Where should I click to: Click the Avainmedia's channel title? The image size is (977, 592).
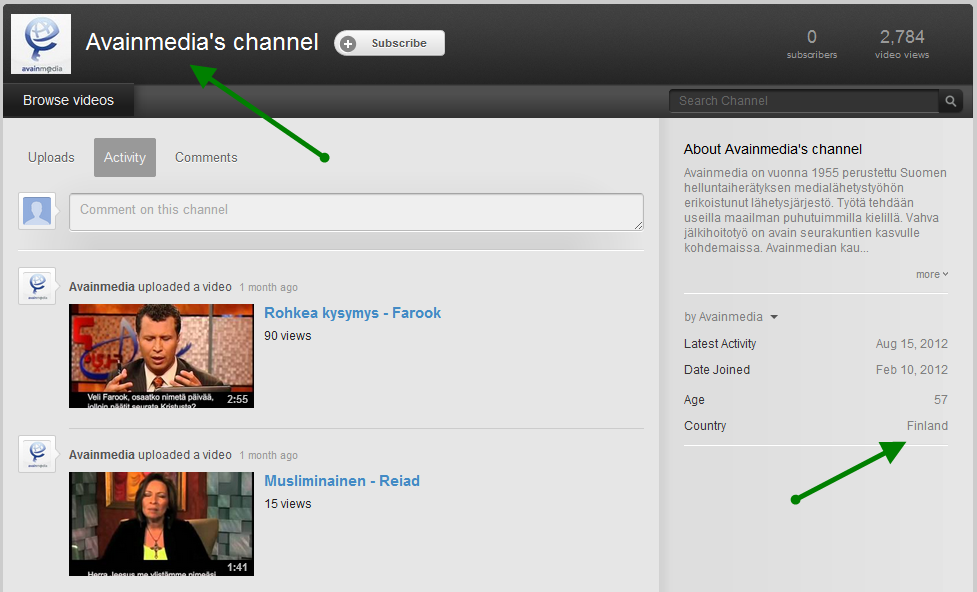[x=202, y=42]
